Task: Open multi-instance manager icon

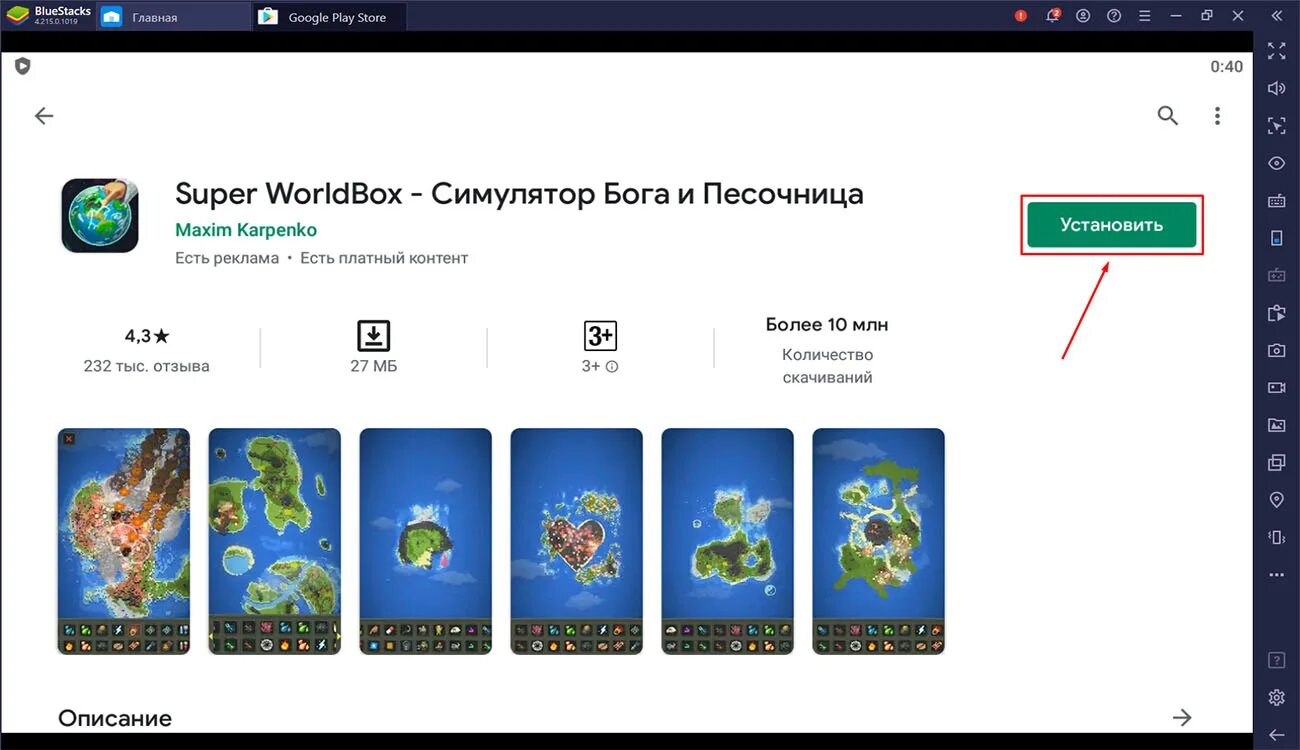Action: click(1276, 462)
